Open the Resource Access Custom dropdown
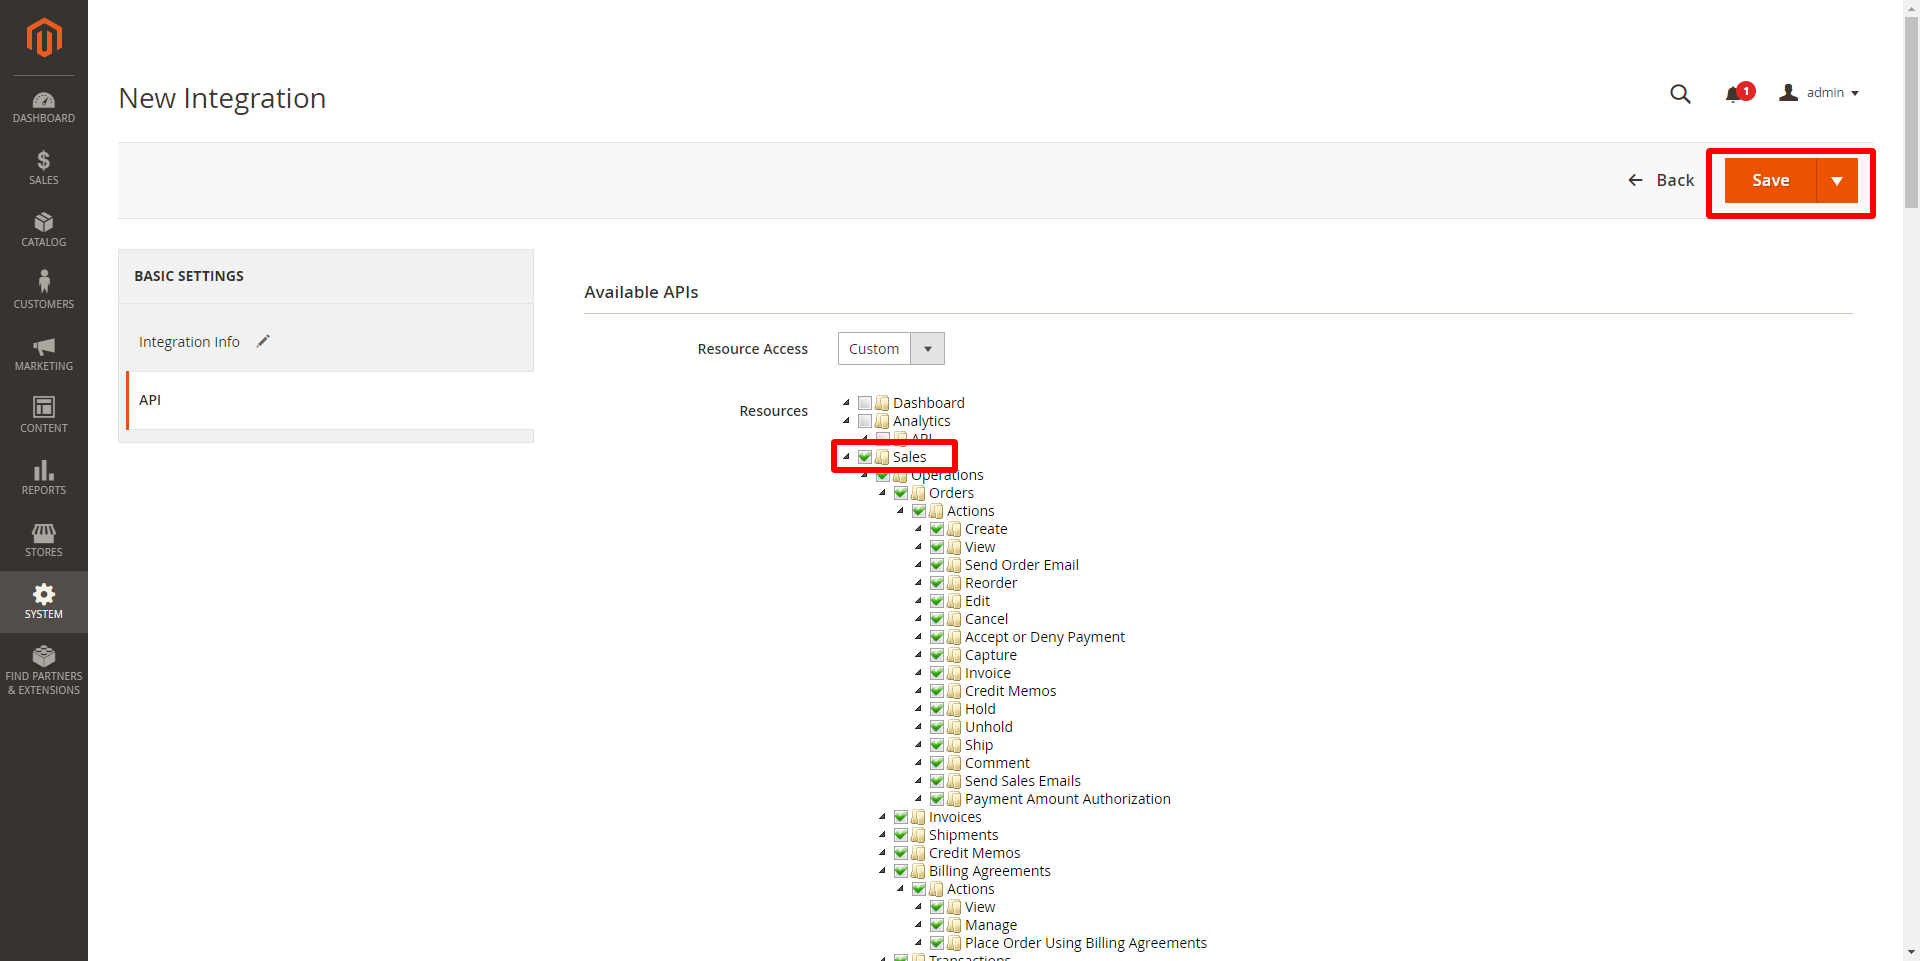 [891, 349]
